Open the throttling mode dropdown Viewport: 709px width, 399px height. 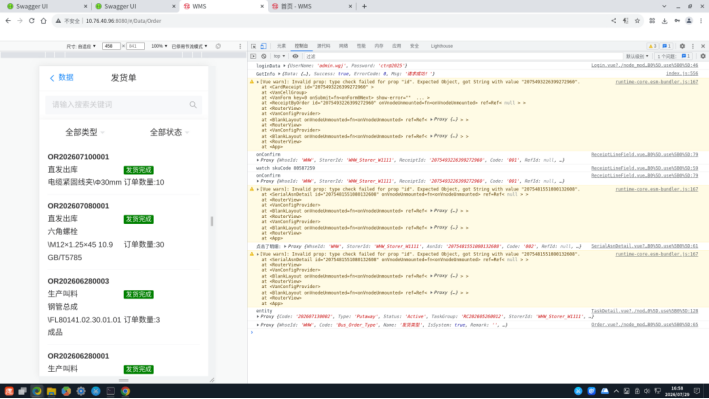(x=189, y=46)
